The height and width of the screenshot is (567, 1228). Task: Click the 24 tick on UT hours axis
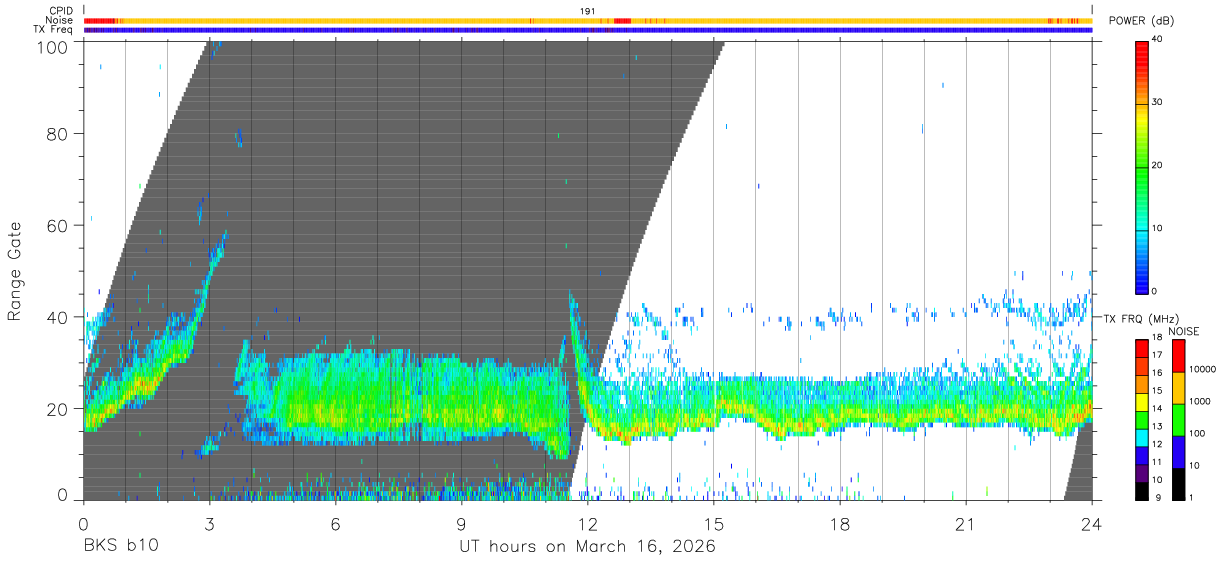1091,523
